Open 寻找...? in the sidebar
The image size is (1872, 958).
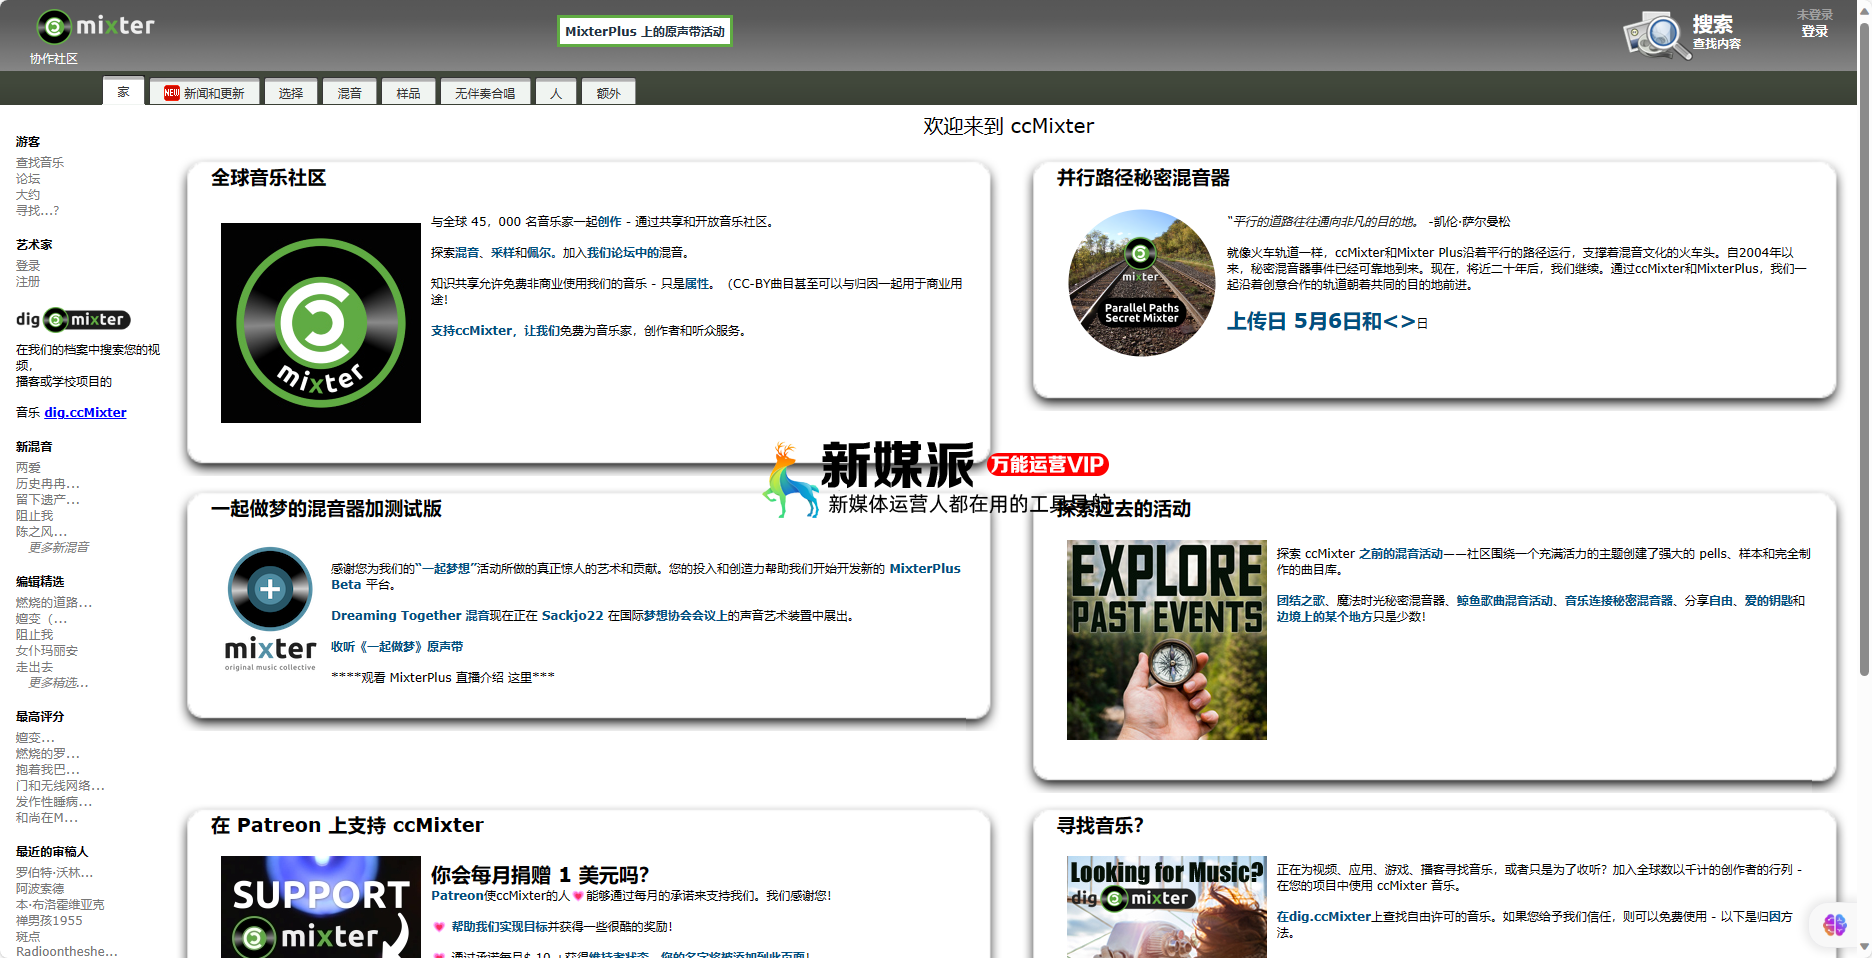click(x=38, y=210)
